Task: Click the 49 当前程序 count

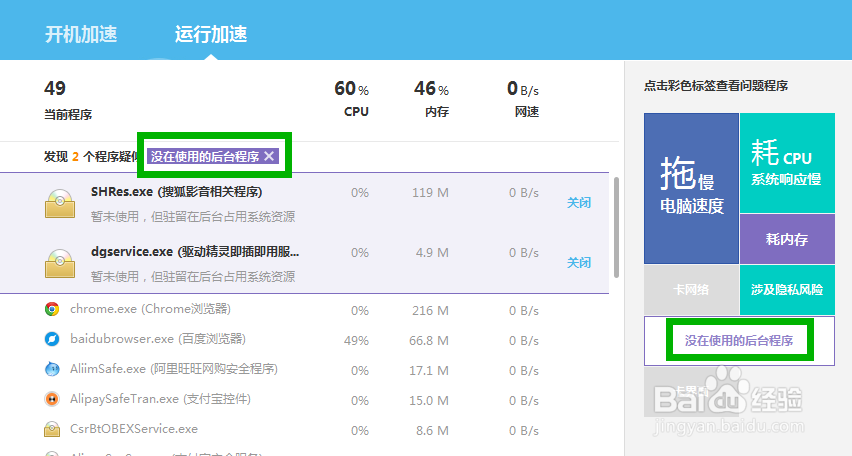Action: tap(68, 100)
